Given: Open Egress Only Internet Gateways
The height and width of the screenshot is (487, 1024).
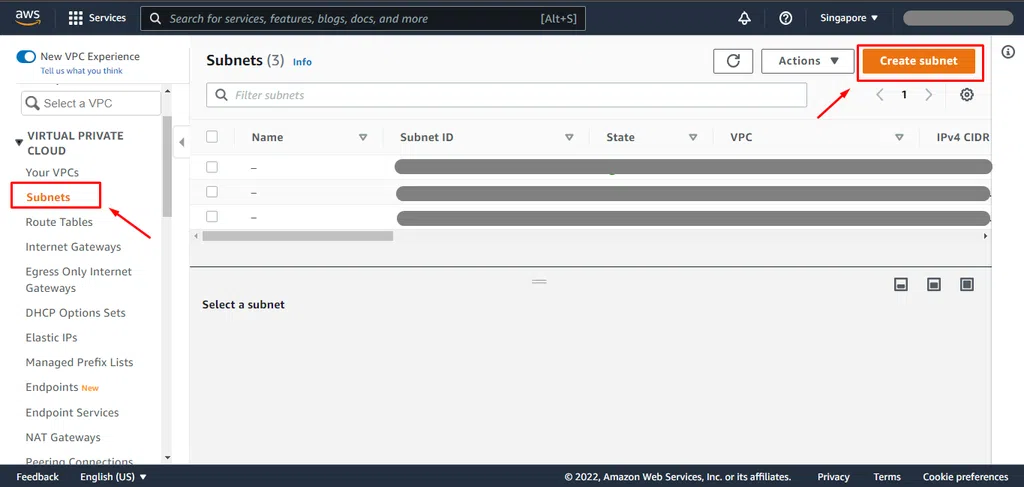Looking at the screenshot, I should pos(78,279).
